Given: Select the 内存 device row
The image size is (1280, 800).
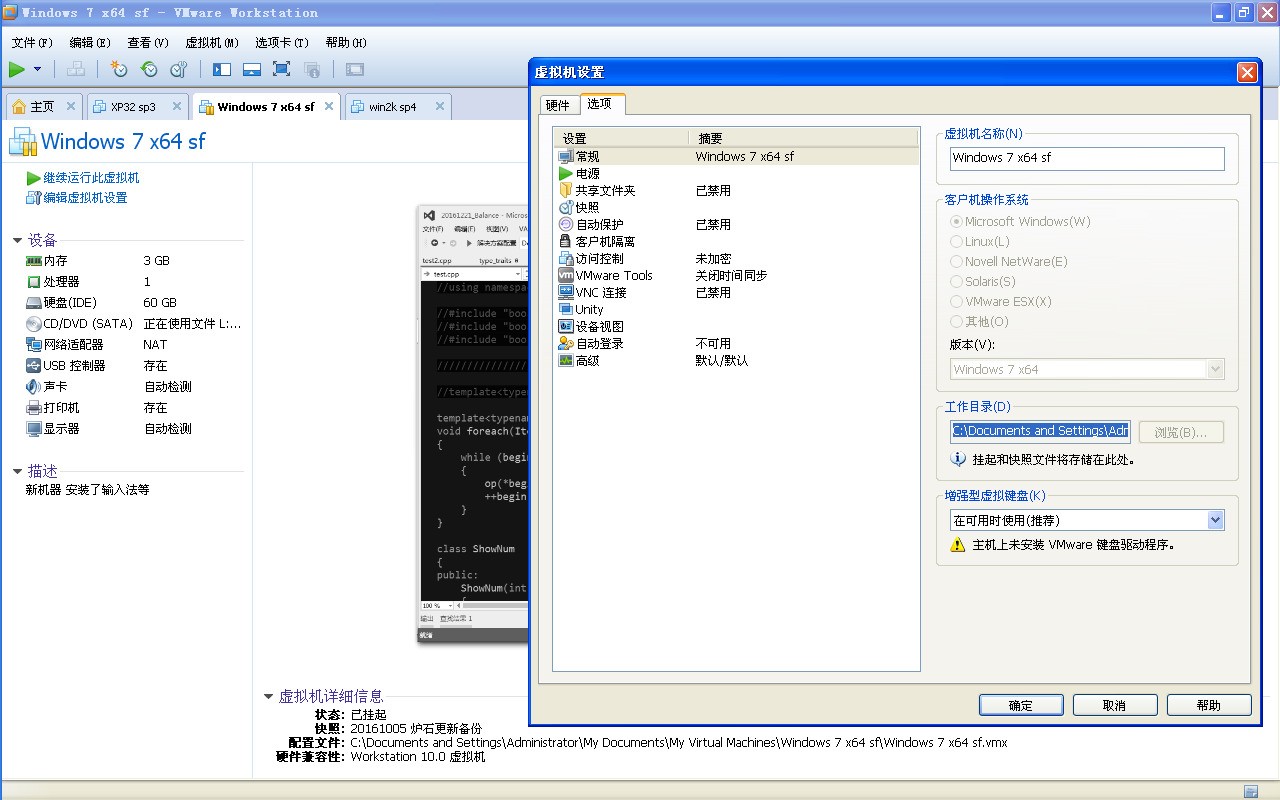Looking at the screenshot, I should 134,260.
